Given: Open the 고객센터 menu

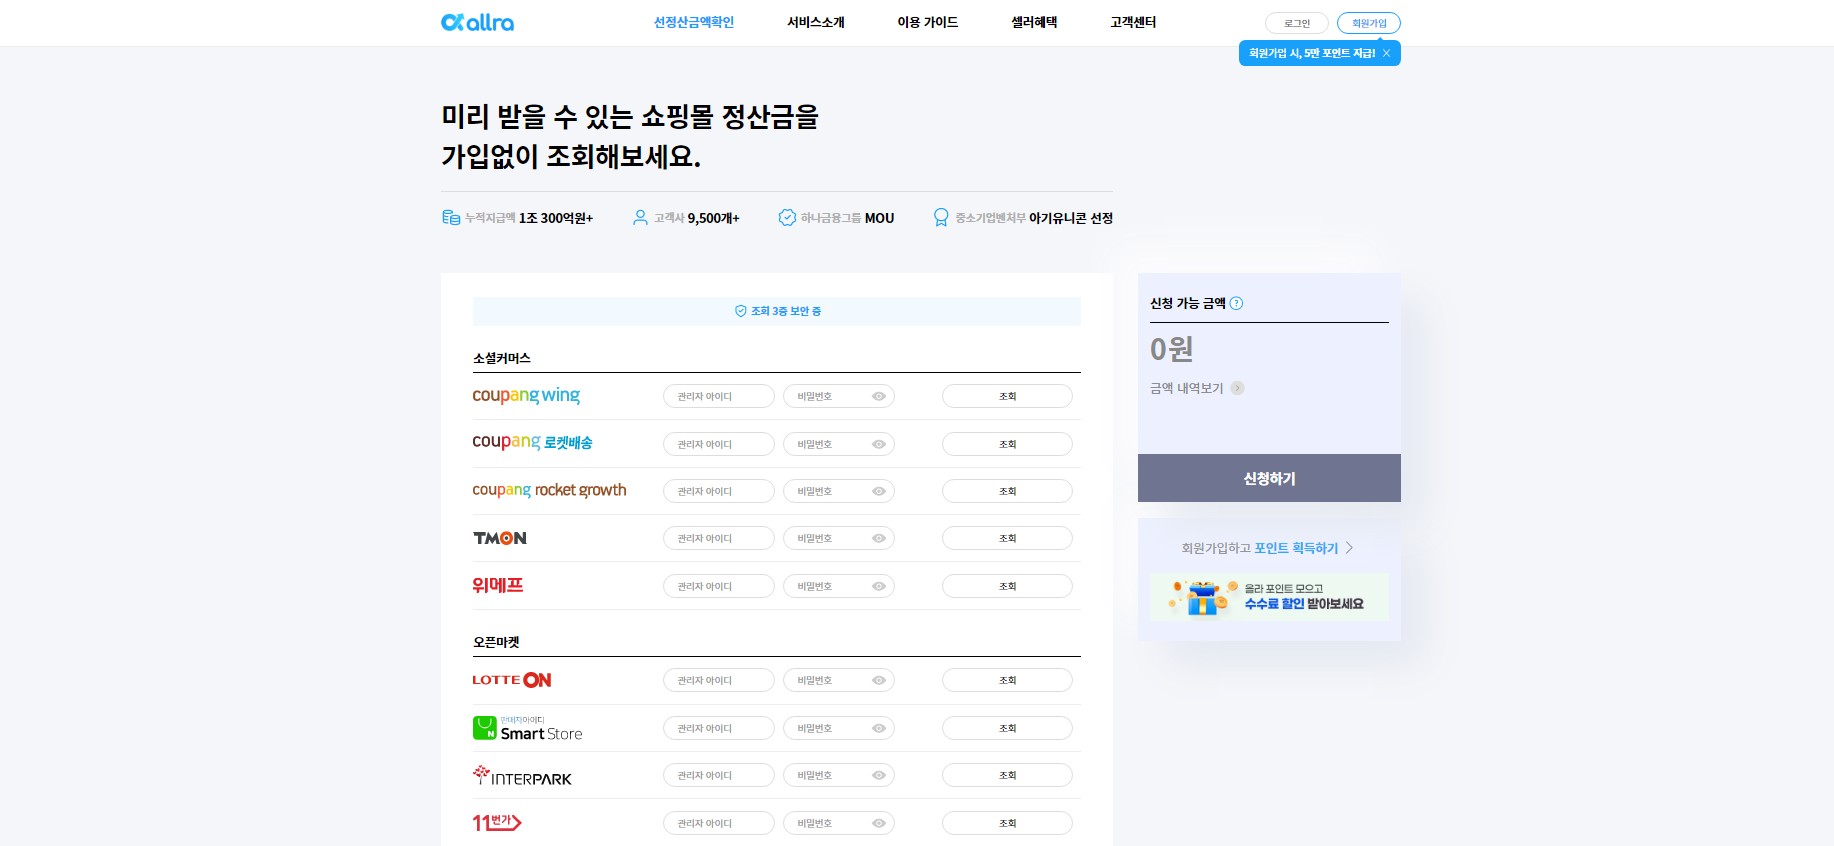Looking at the screenshot, I should (x=1133, y=22).
